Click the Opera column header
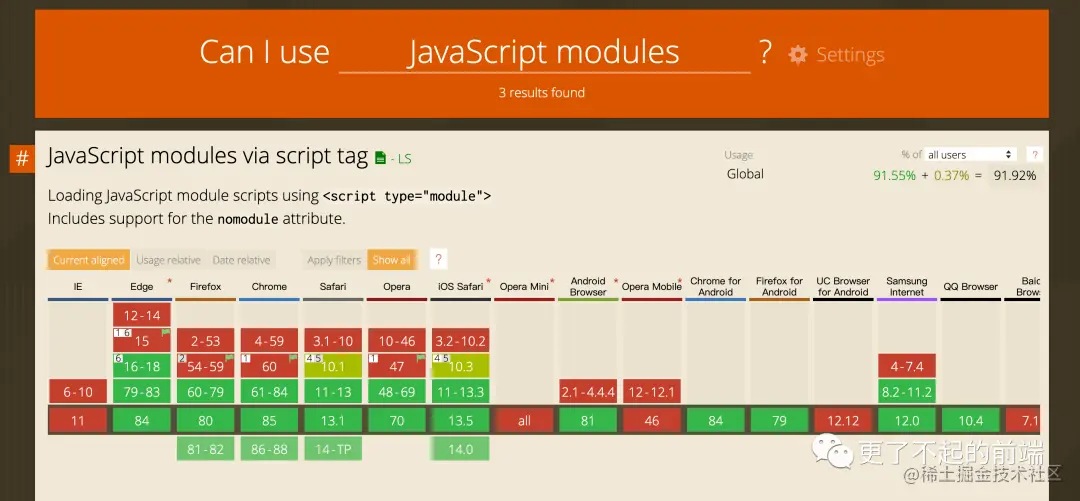The width and height of the screenshot is (1080, 501). tap(397, 287)
